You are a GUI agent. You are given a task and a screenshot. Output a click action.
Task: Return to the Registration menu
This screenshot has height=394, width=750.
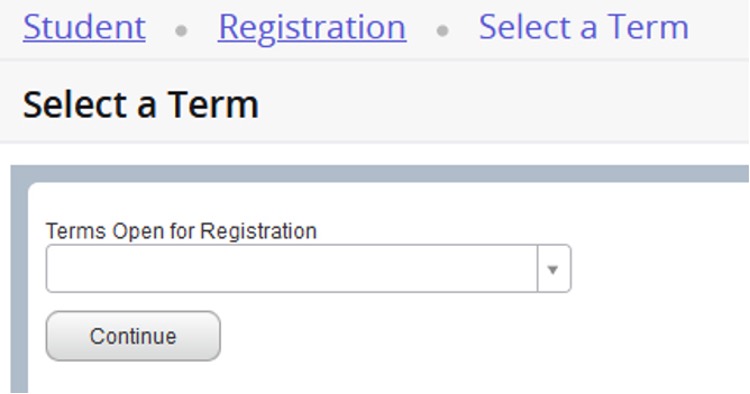[x=312, y=28]
